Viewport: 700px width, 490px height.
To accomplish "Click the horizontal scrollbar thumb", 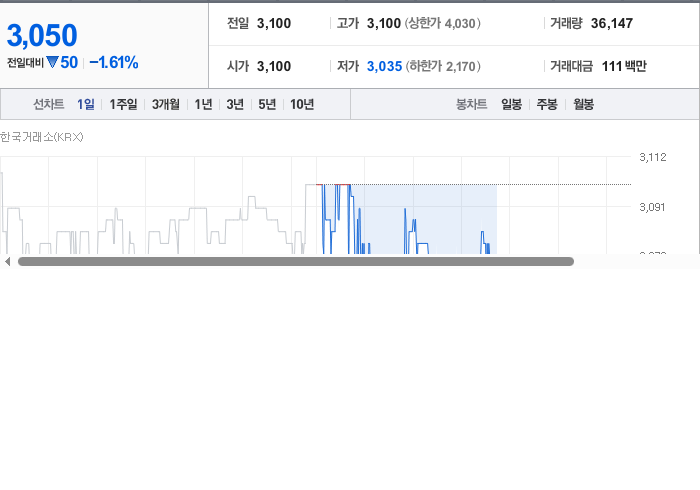I will [296, 262].
